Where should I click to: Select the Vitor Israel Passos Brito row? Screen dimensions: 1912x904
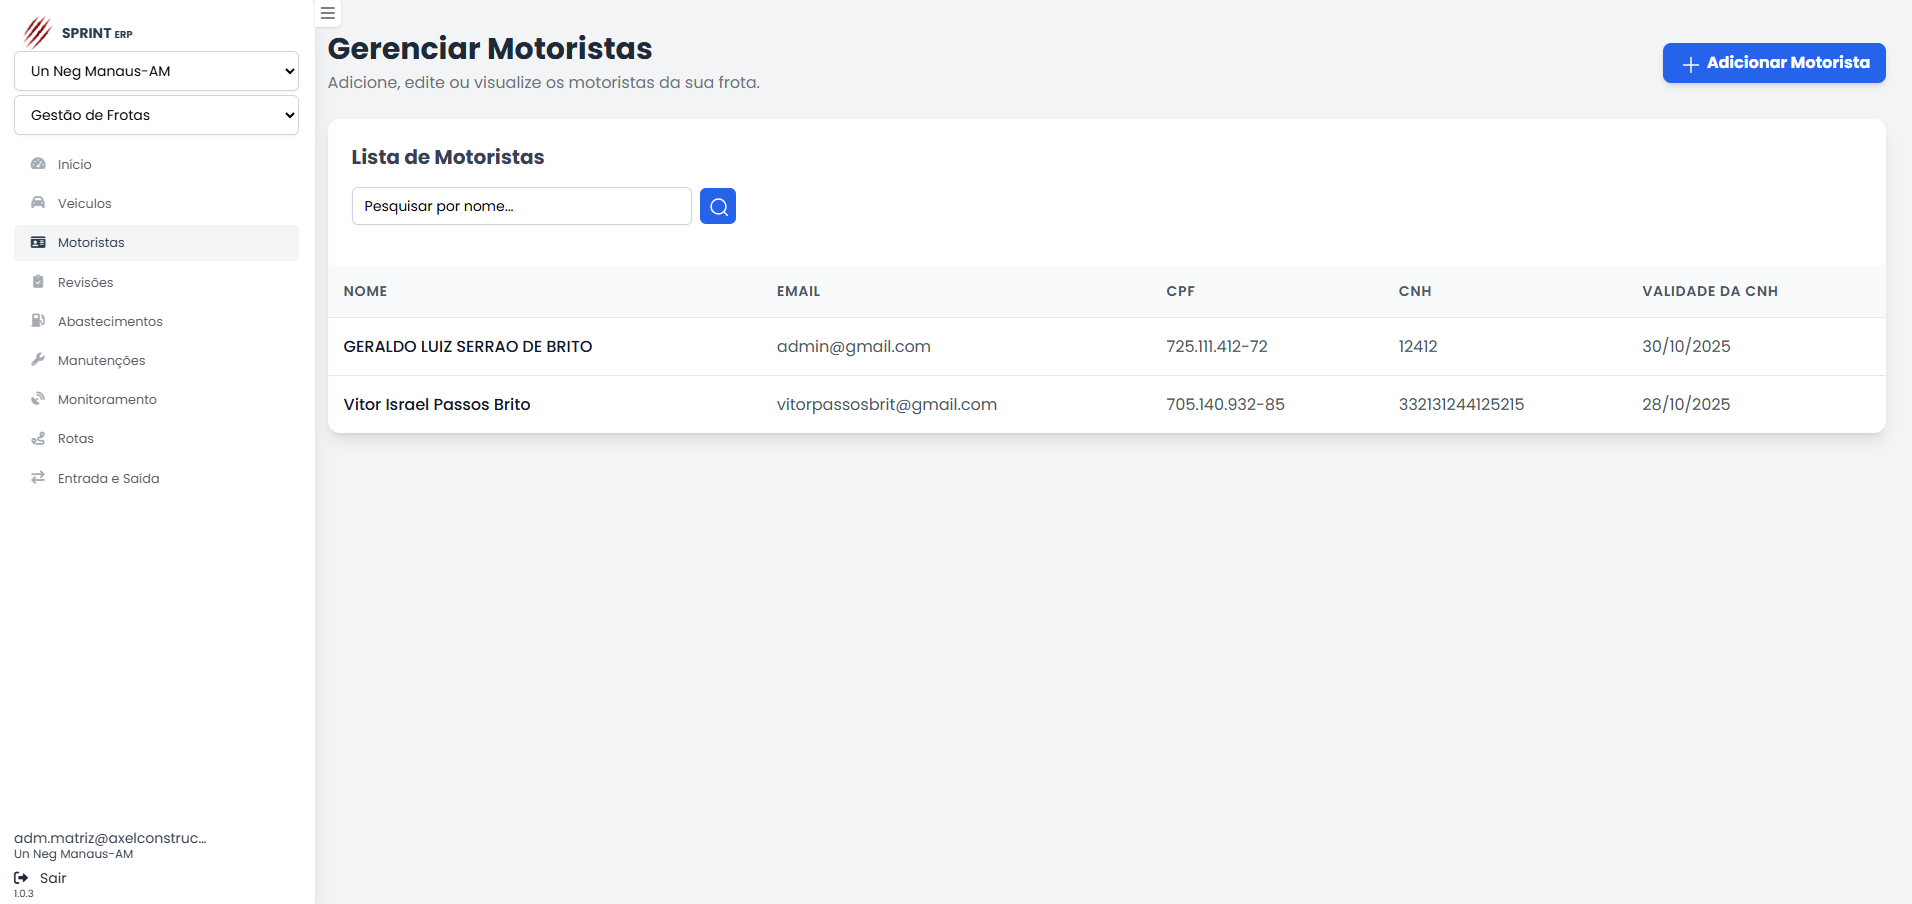436,405
